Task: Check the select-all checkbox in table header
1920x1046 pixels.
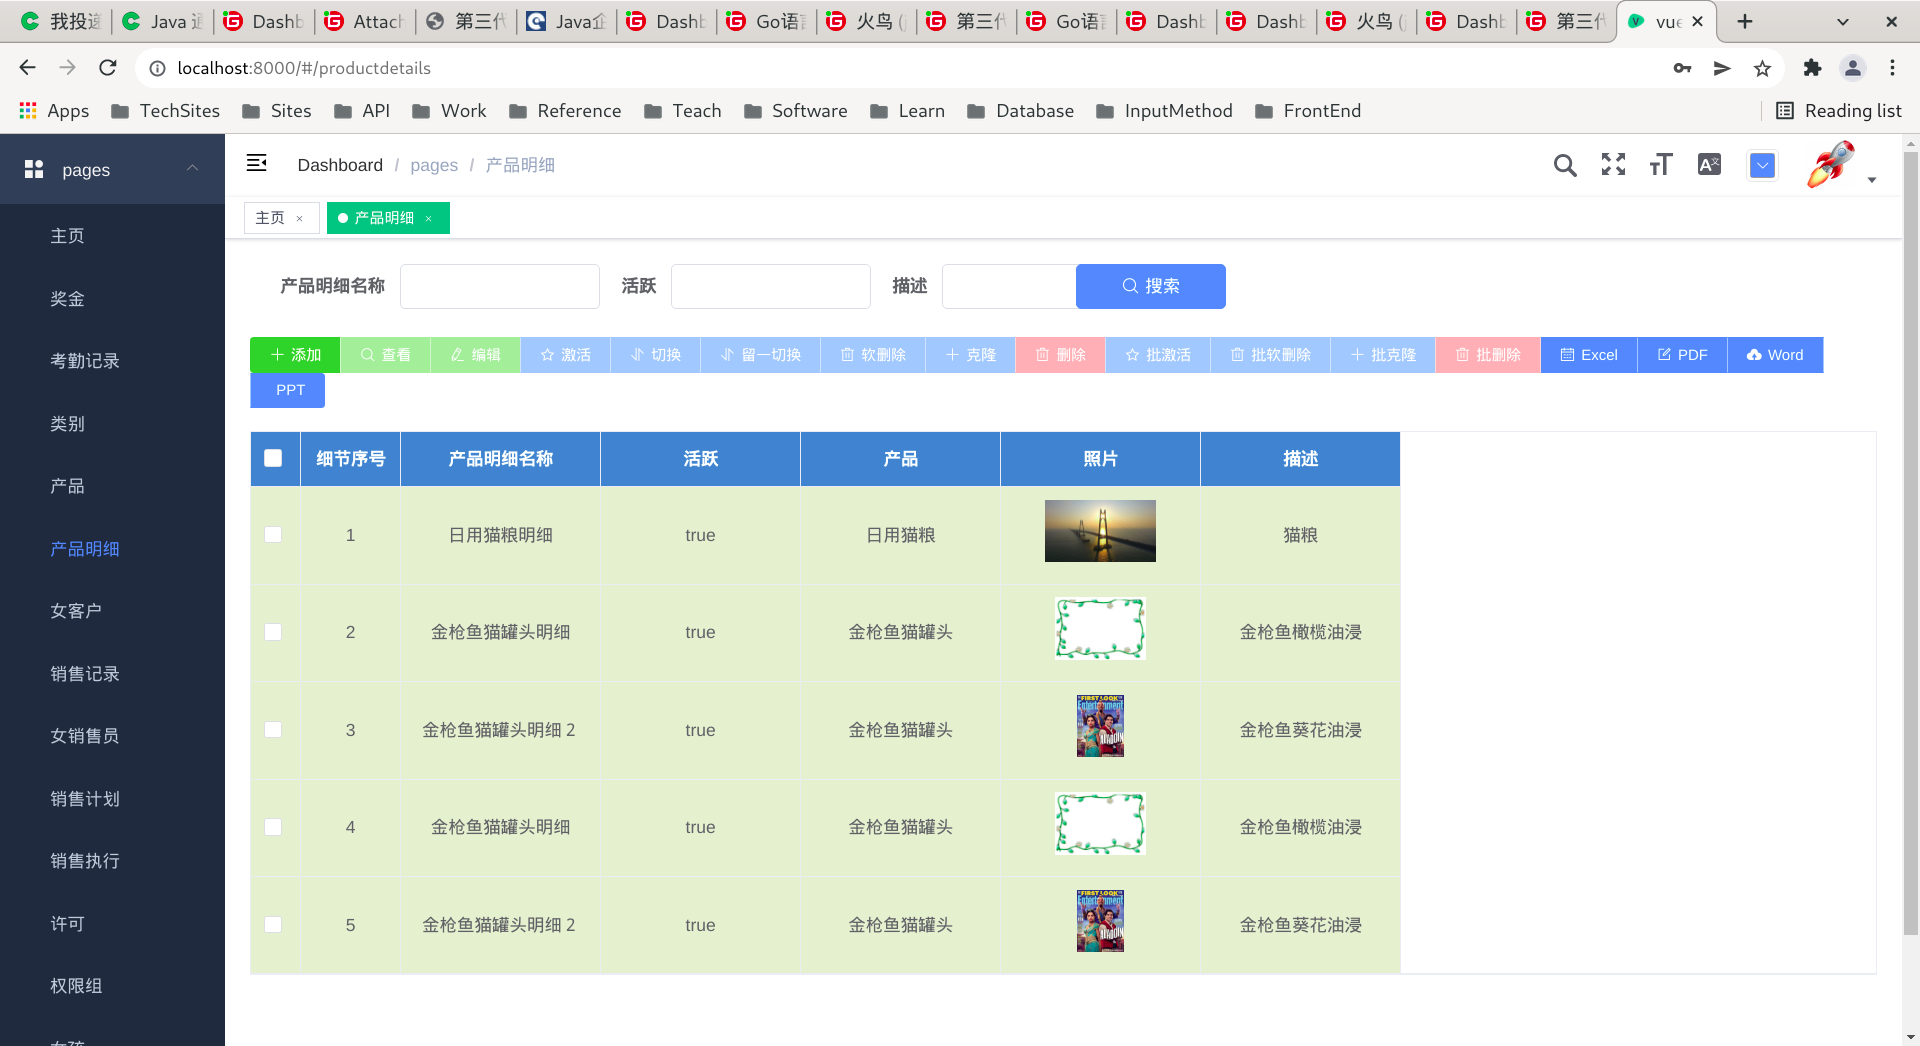Action: pos(273,458)
